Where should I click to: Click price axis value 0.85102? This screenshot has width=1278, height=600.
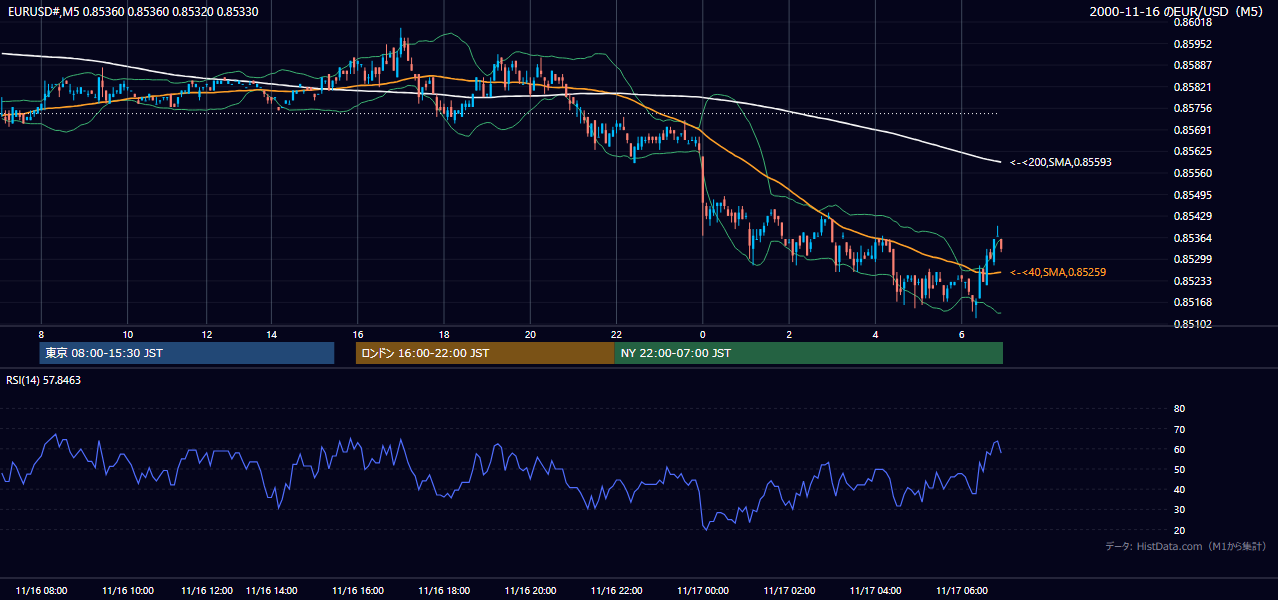(x=1192, y=324)
